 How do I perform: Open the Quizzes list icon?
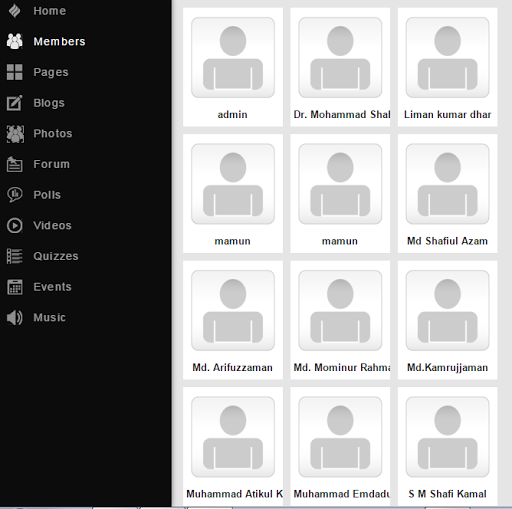point(14,256)
